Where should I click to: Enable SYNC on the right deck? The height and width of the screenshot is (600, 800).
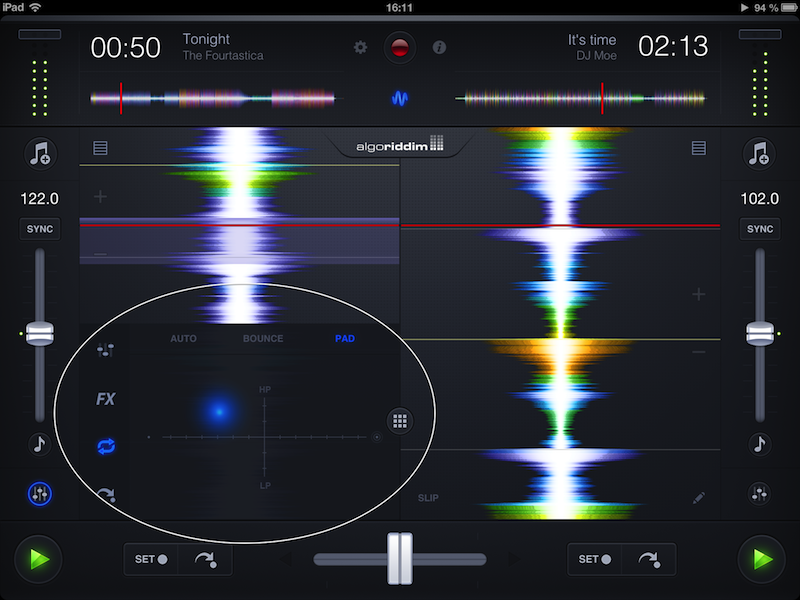pos(759,229)
